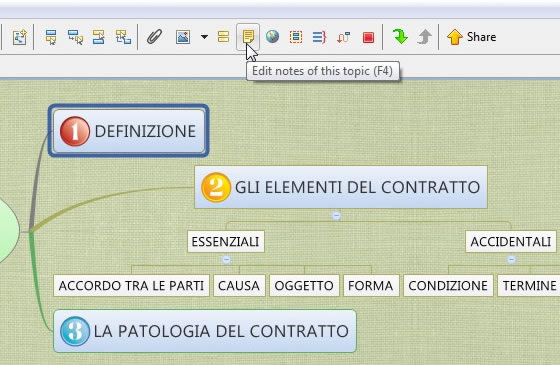The image size is (560, 365).
Task: Open the image insert dropdown arrow
Action: click(204, 37)
